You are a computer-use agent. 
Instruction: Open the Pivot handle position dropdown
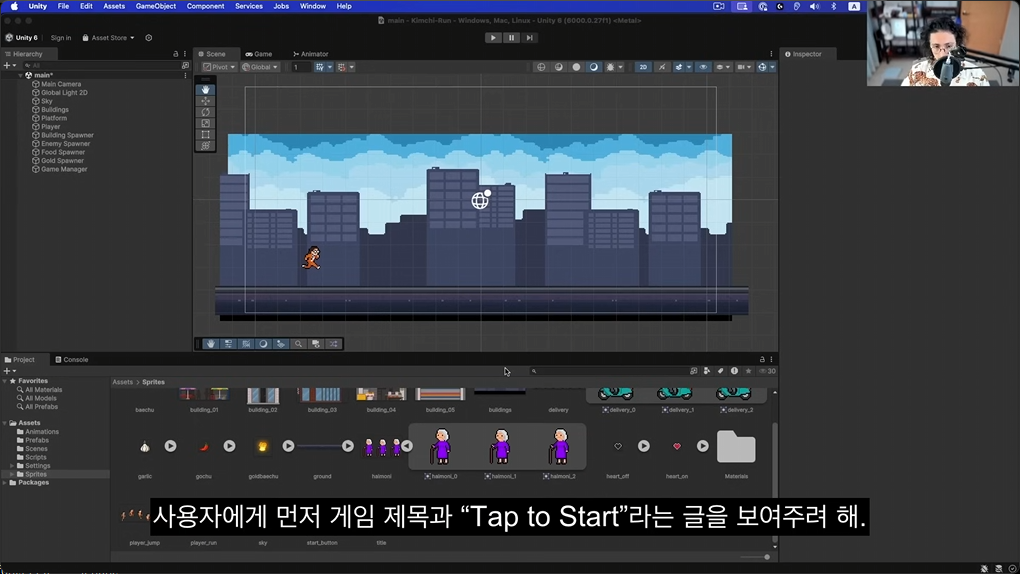pyautogui.click(x=219, y=67)
